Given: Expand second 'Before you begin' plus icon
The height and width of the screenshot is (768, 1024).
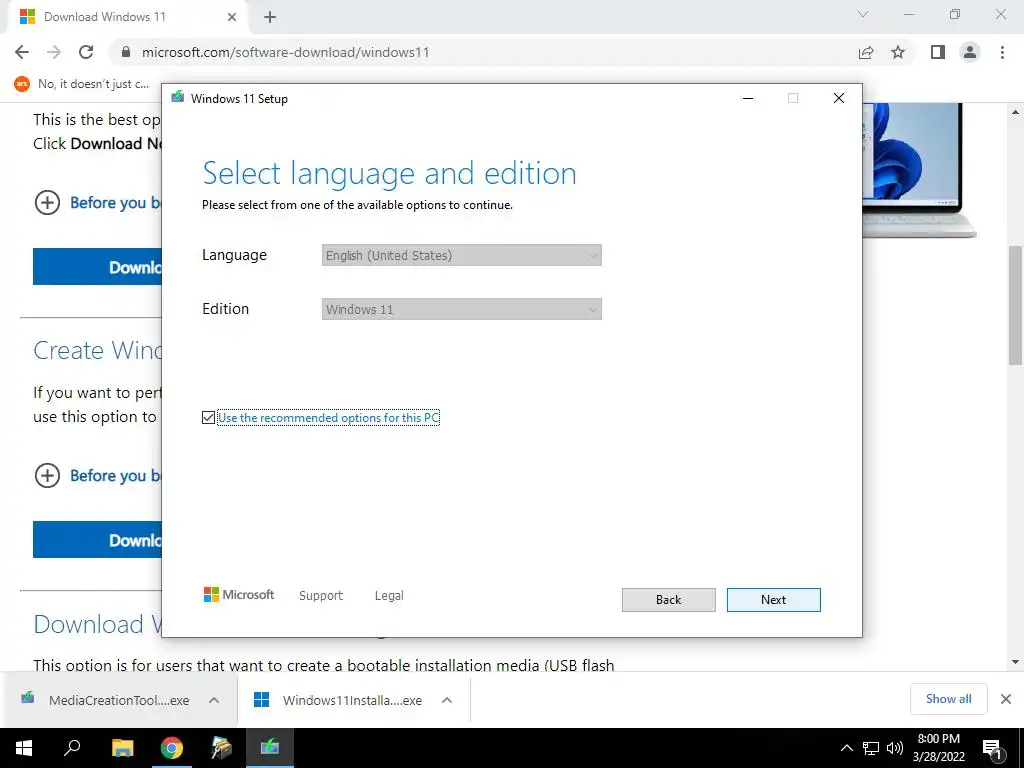Looking at the screenshot, I should coord(47,475).
